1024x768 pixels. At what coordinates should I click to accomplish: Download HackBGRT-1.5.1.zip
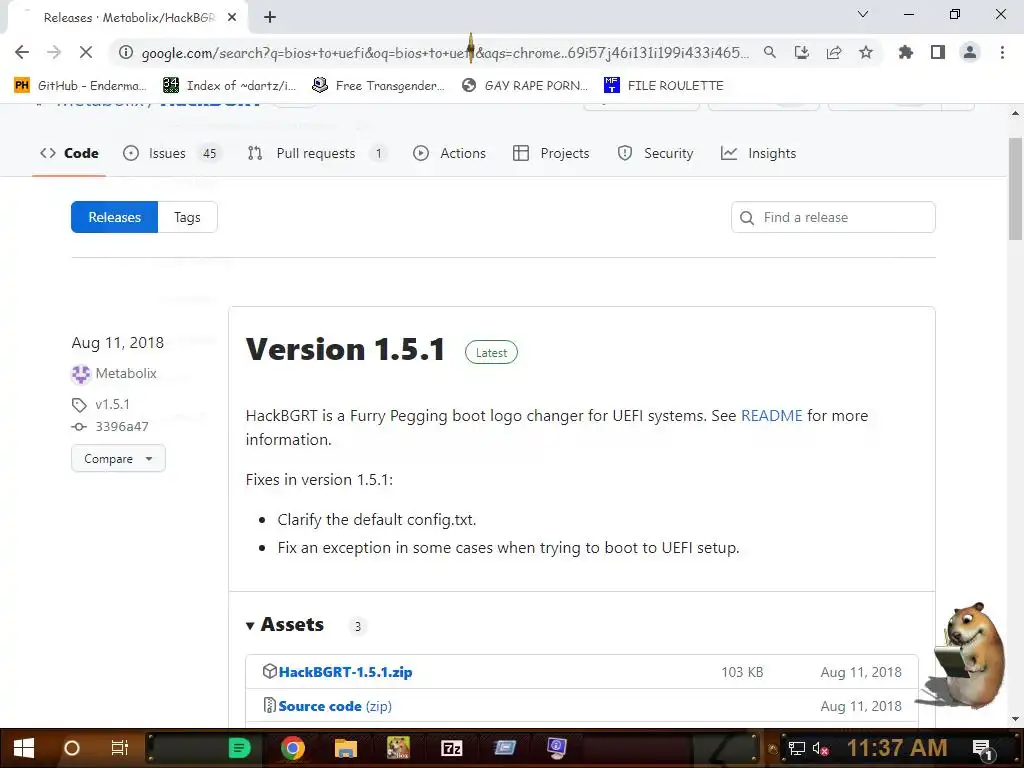pyautogui.click(x=345, y=671)
